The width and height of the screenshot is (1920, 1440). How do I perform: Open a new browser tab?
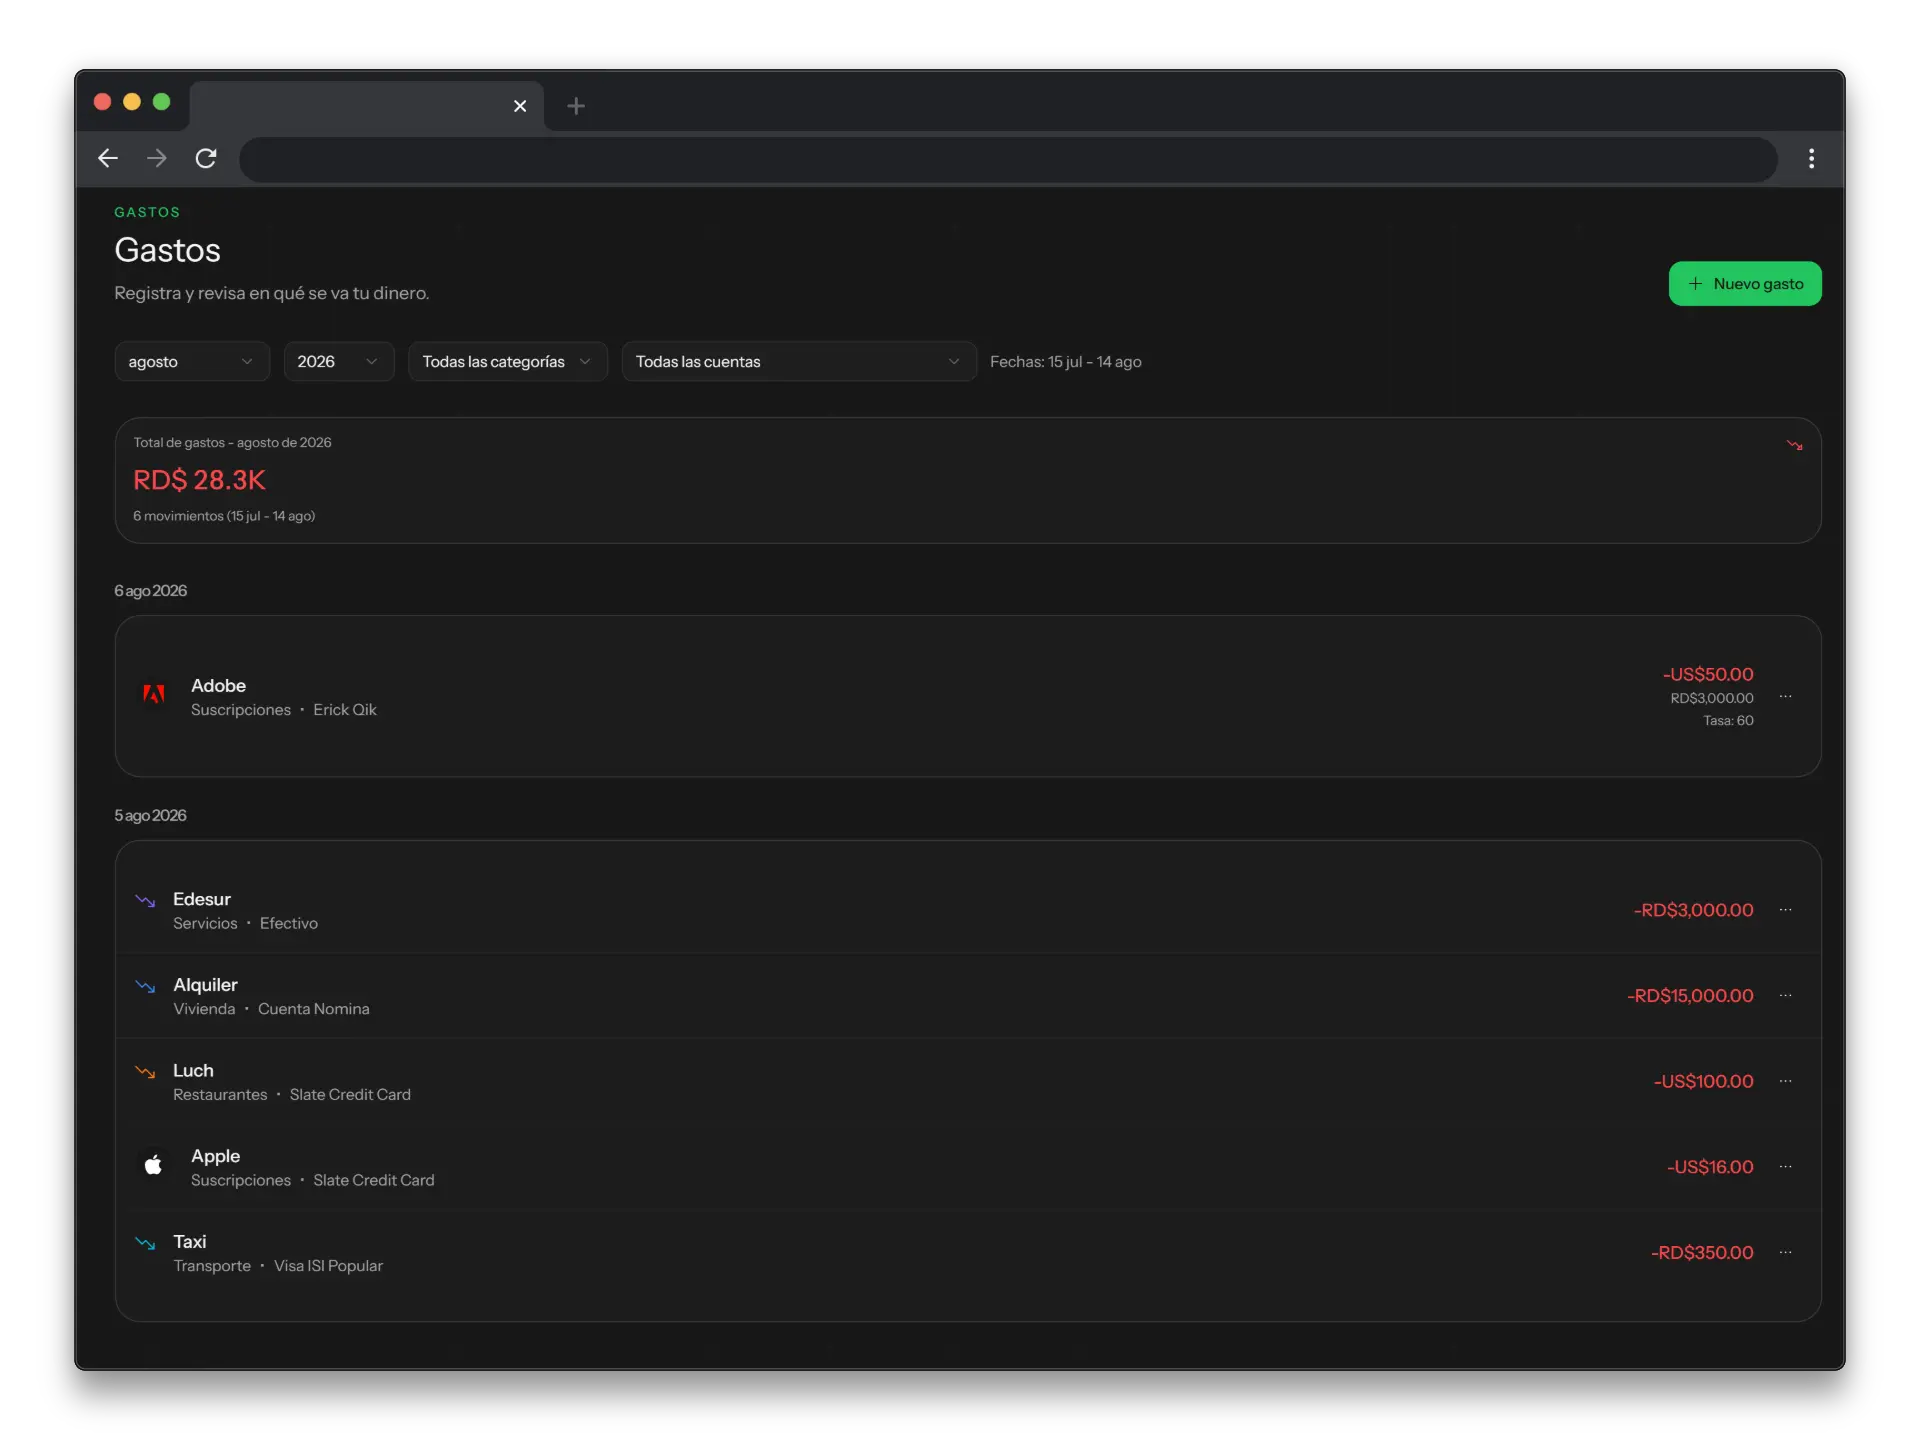576,106
